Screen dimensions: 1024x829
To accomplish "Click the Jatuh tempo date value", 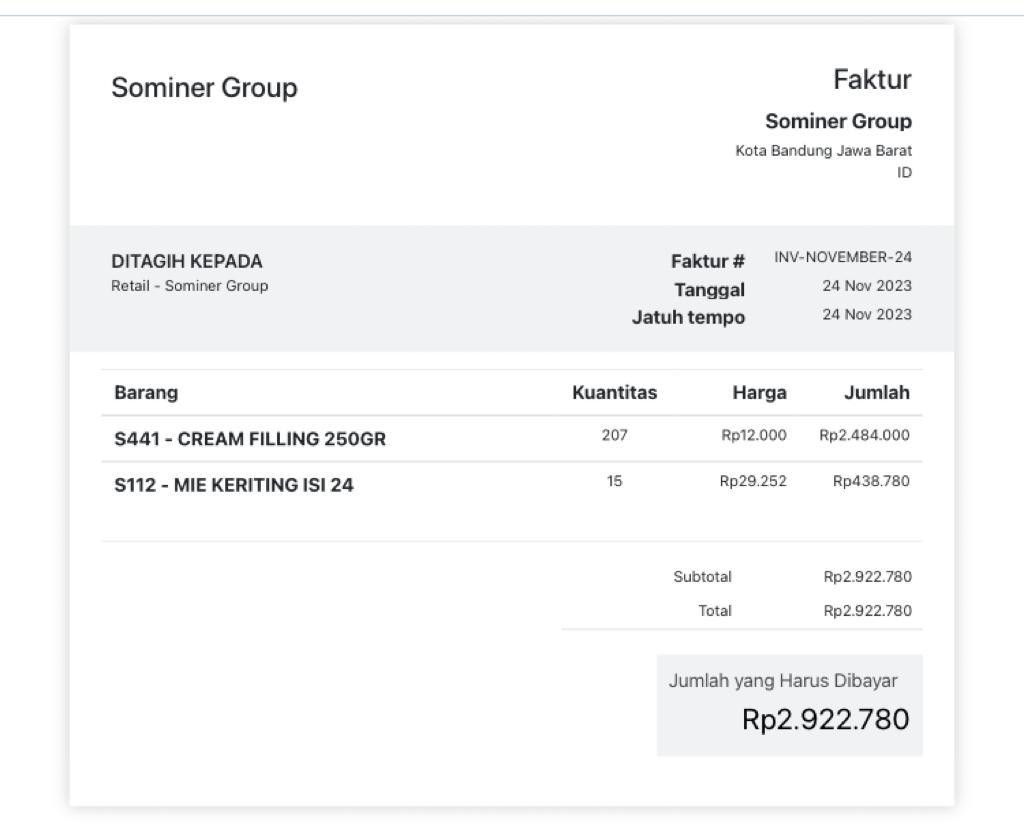I will point(867,315).
